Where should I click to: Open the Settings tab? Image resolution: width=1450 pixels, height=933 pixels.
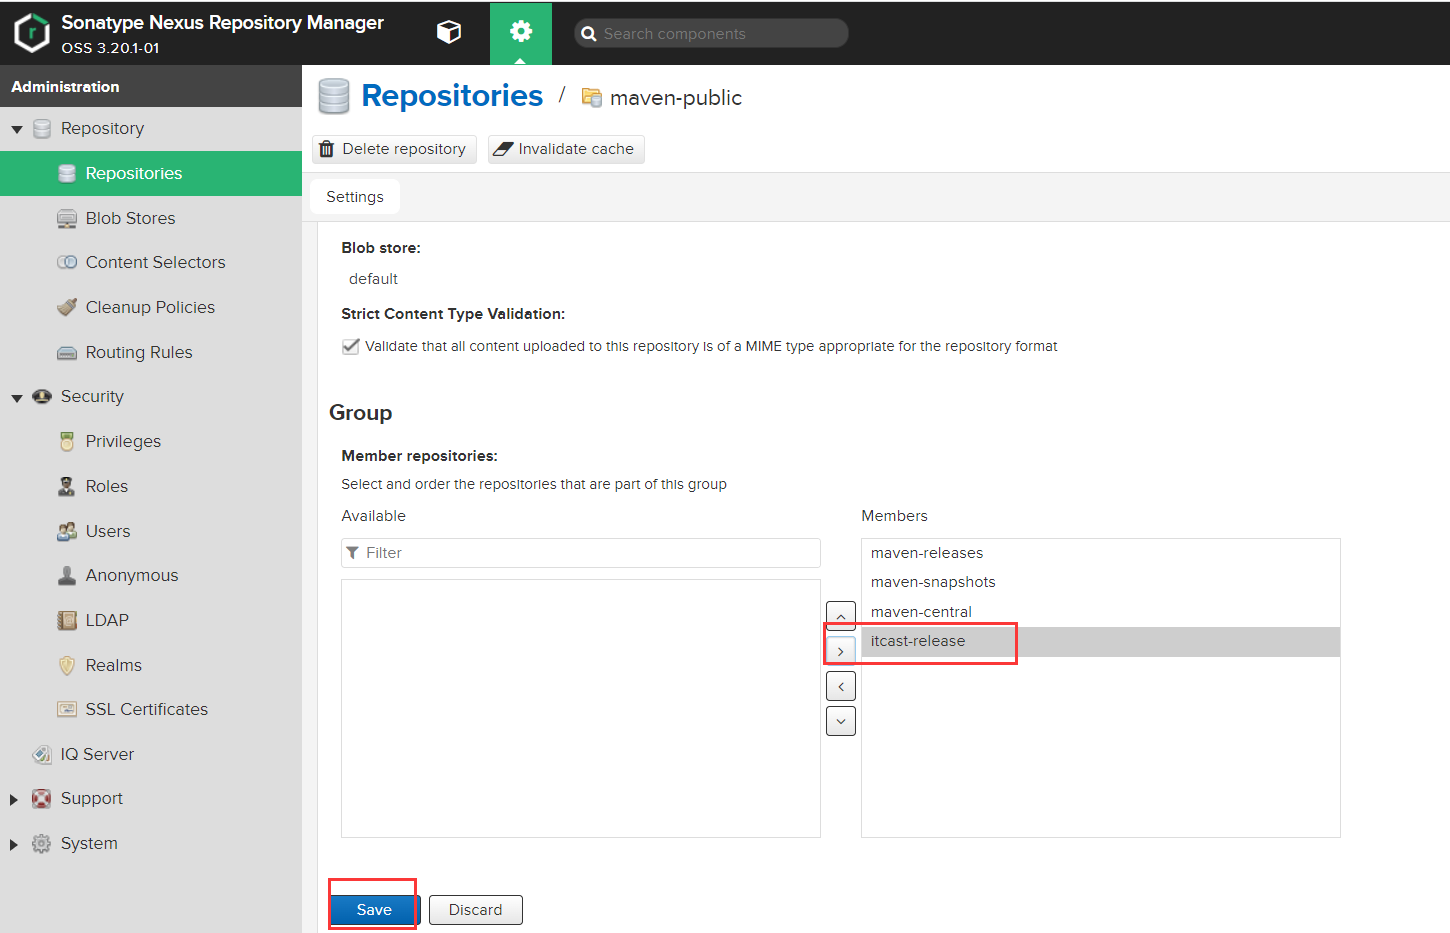click(x=355, y=197)
